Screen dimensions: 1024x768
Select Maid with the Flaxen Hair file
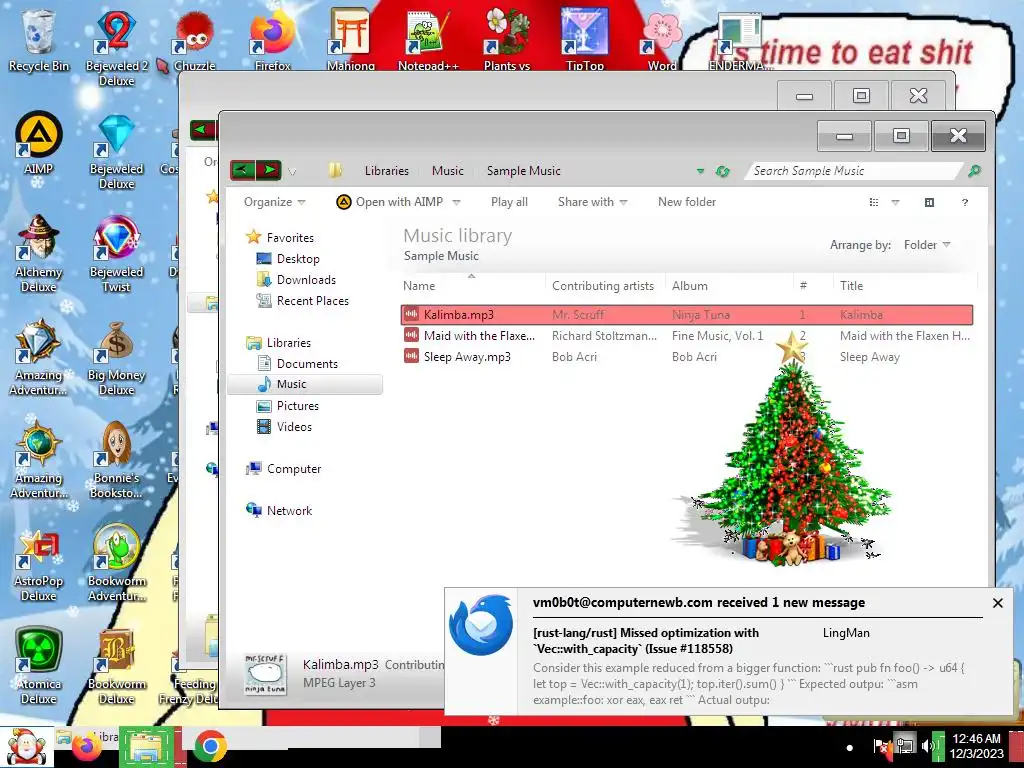point(686,336)
